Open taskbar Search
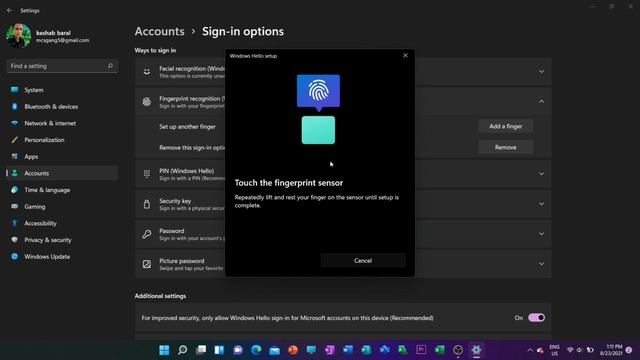 tap(182, 350)
